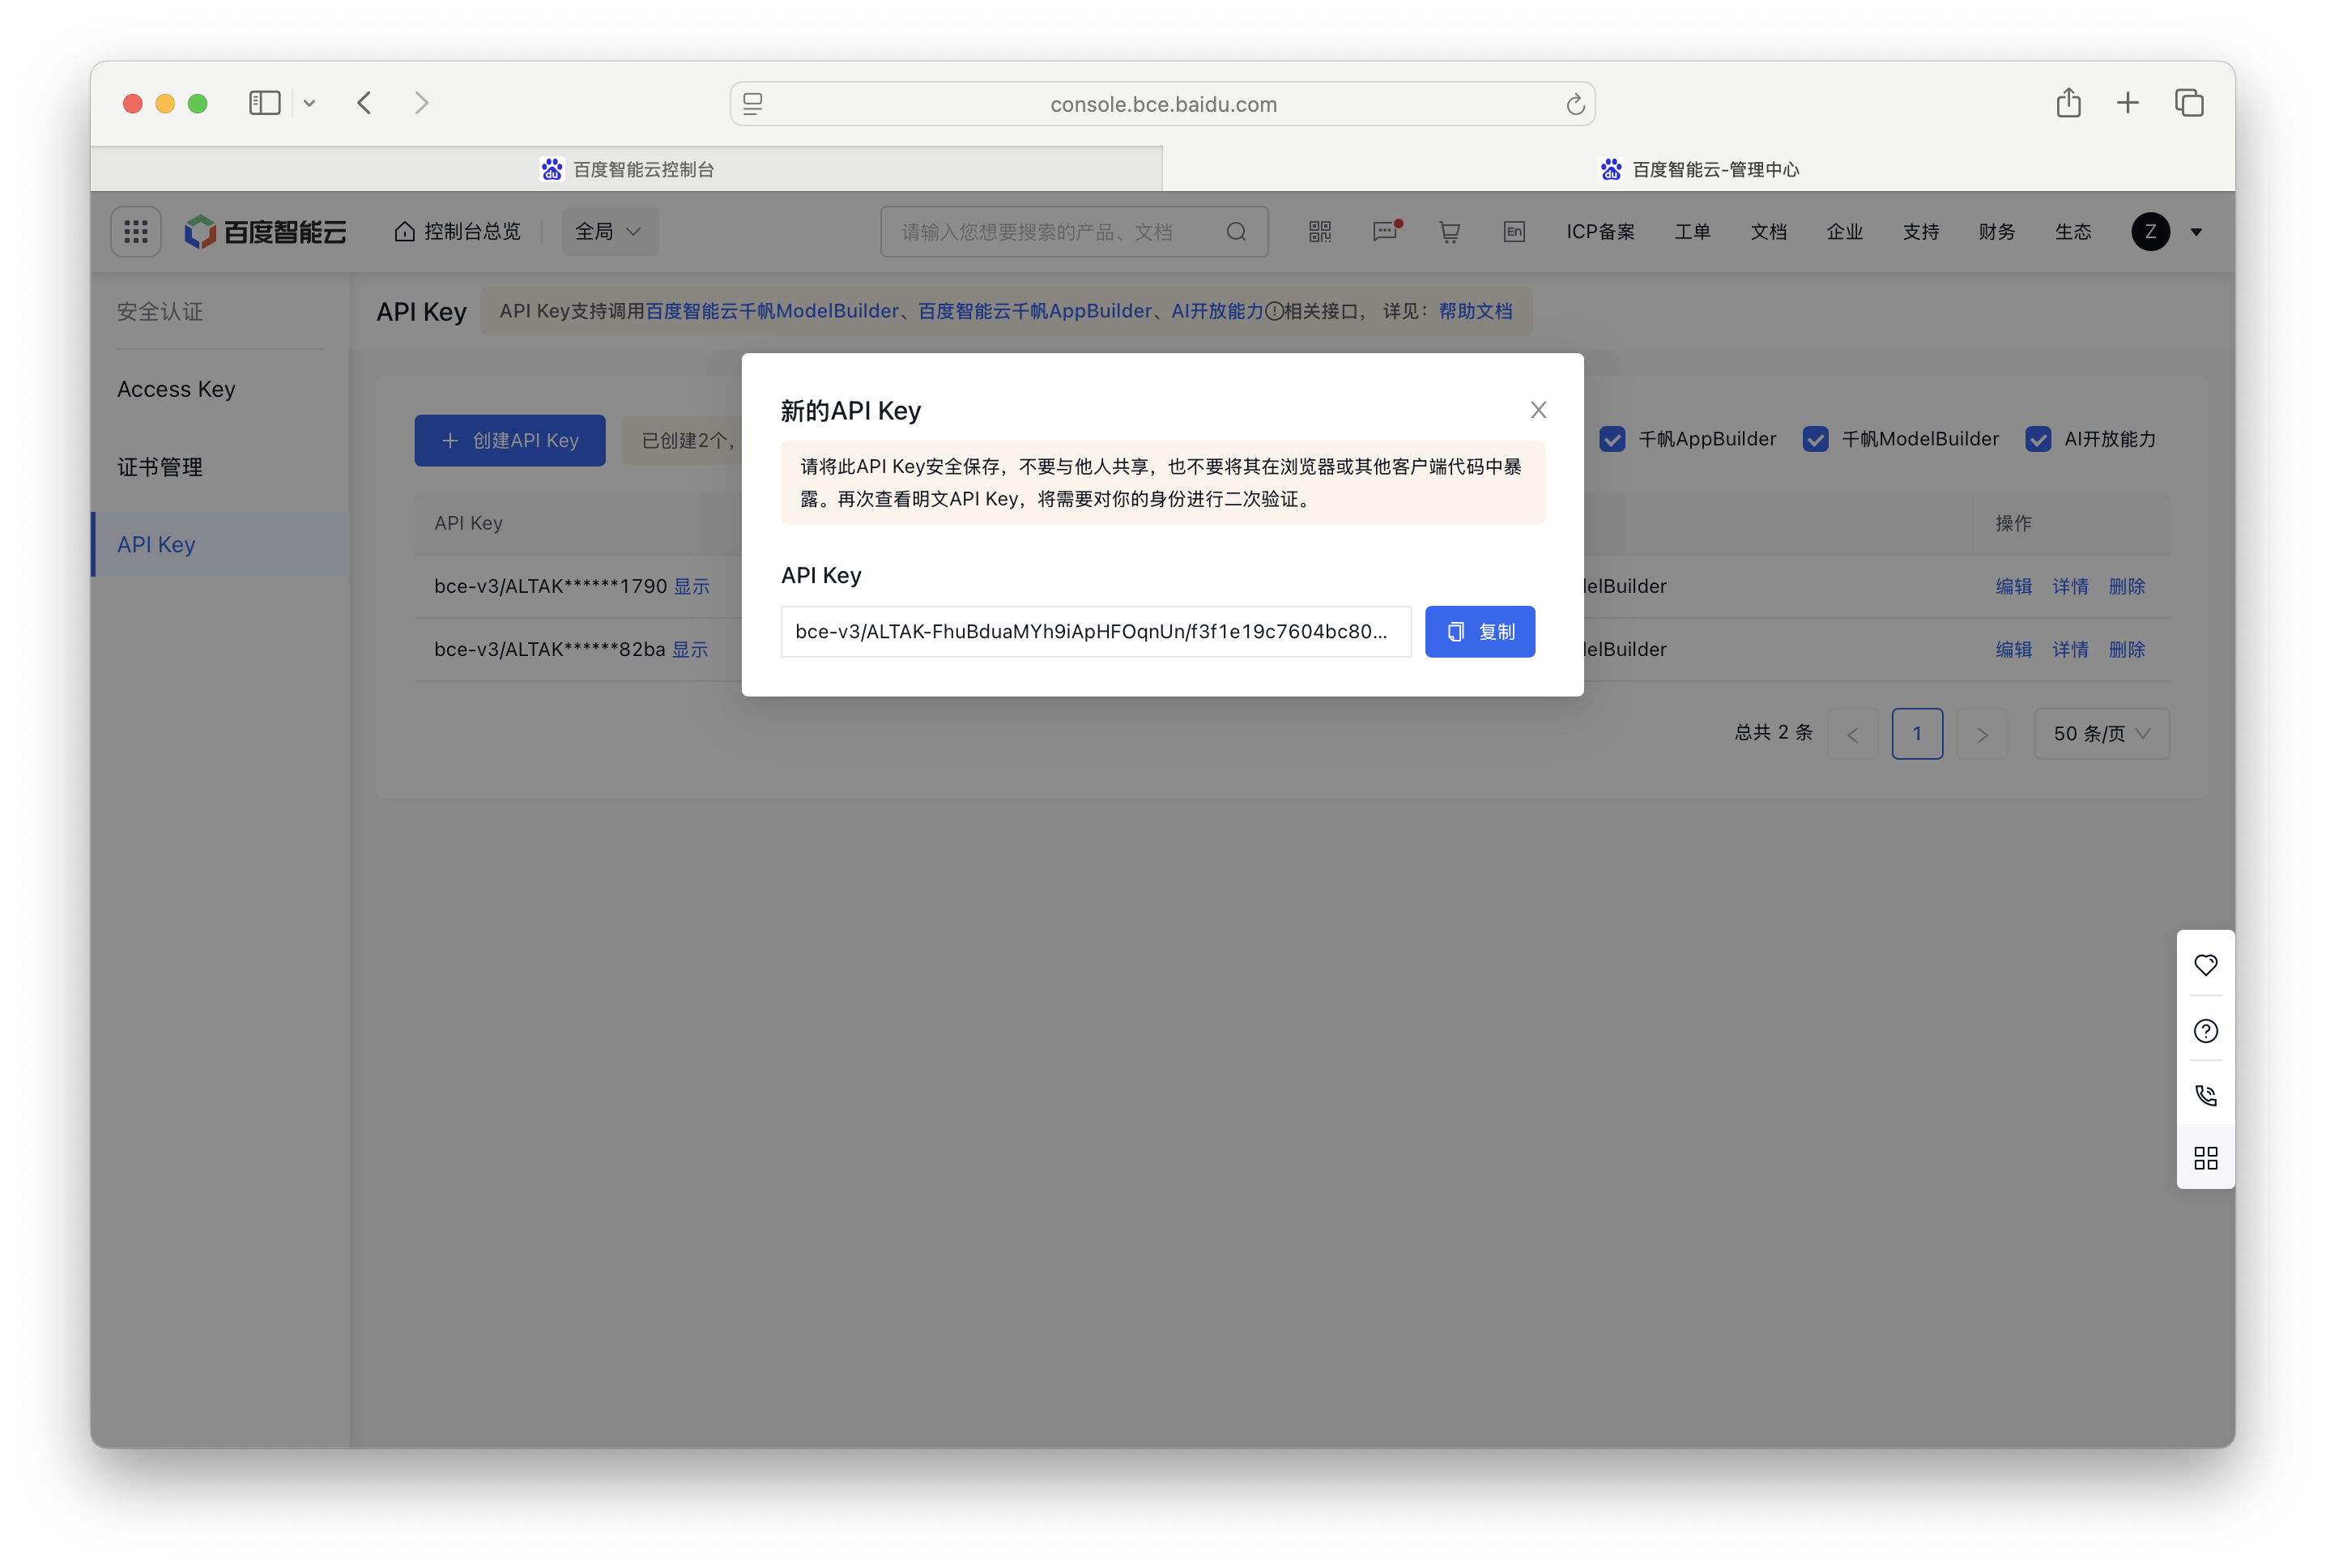Open the 50 条/页 page size dropdown
The width and height of the screenshot is (2326, 1568).
pos(2101,733)
